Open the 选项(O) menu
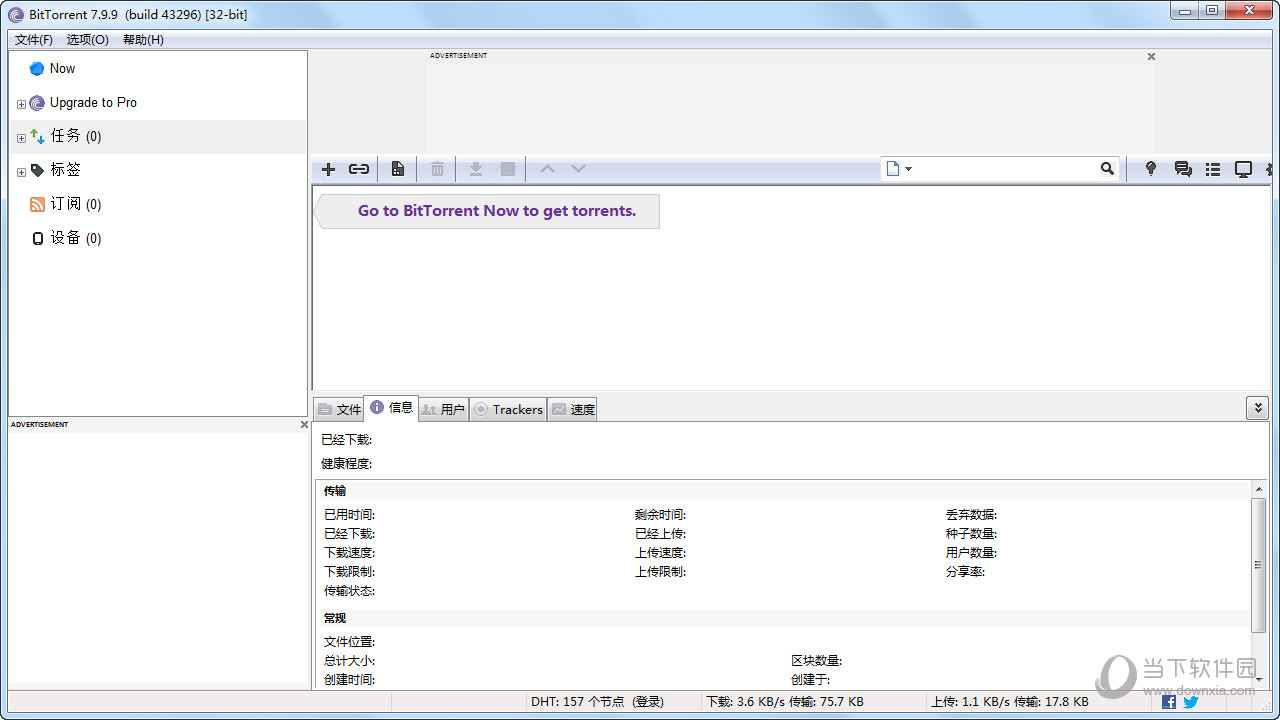The height and width of the screenshot is (720, 1280). [x=88, y=40]
